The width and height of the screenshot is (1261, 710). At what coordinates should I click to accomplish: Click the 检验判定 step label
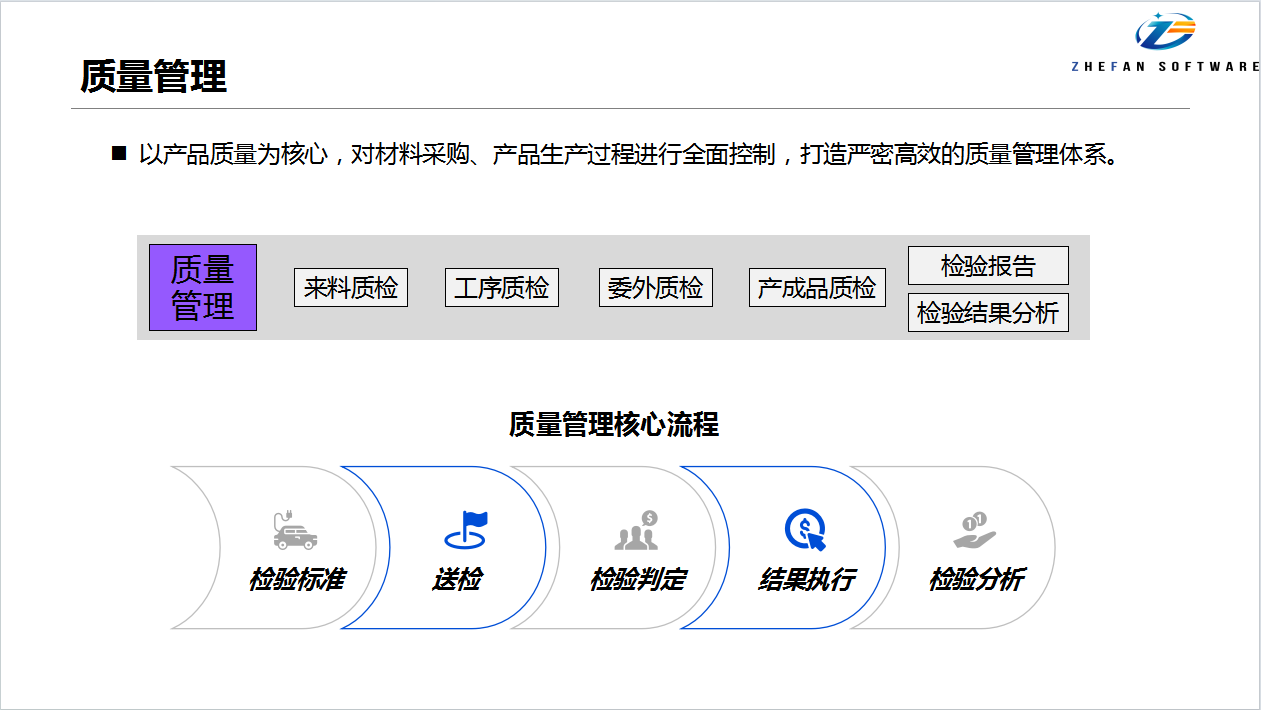click(637, 579)
